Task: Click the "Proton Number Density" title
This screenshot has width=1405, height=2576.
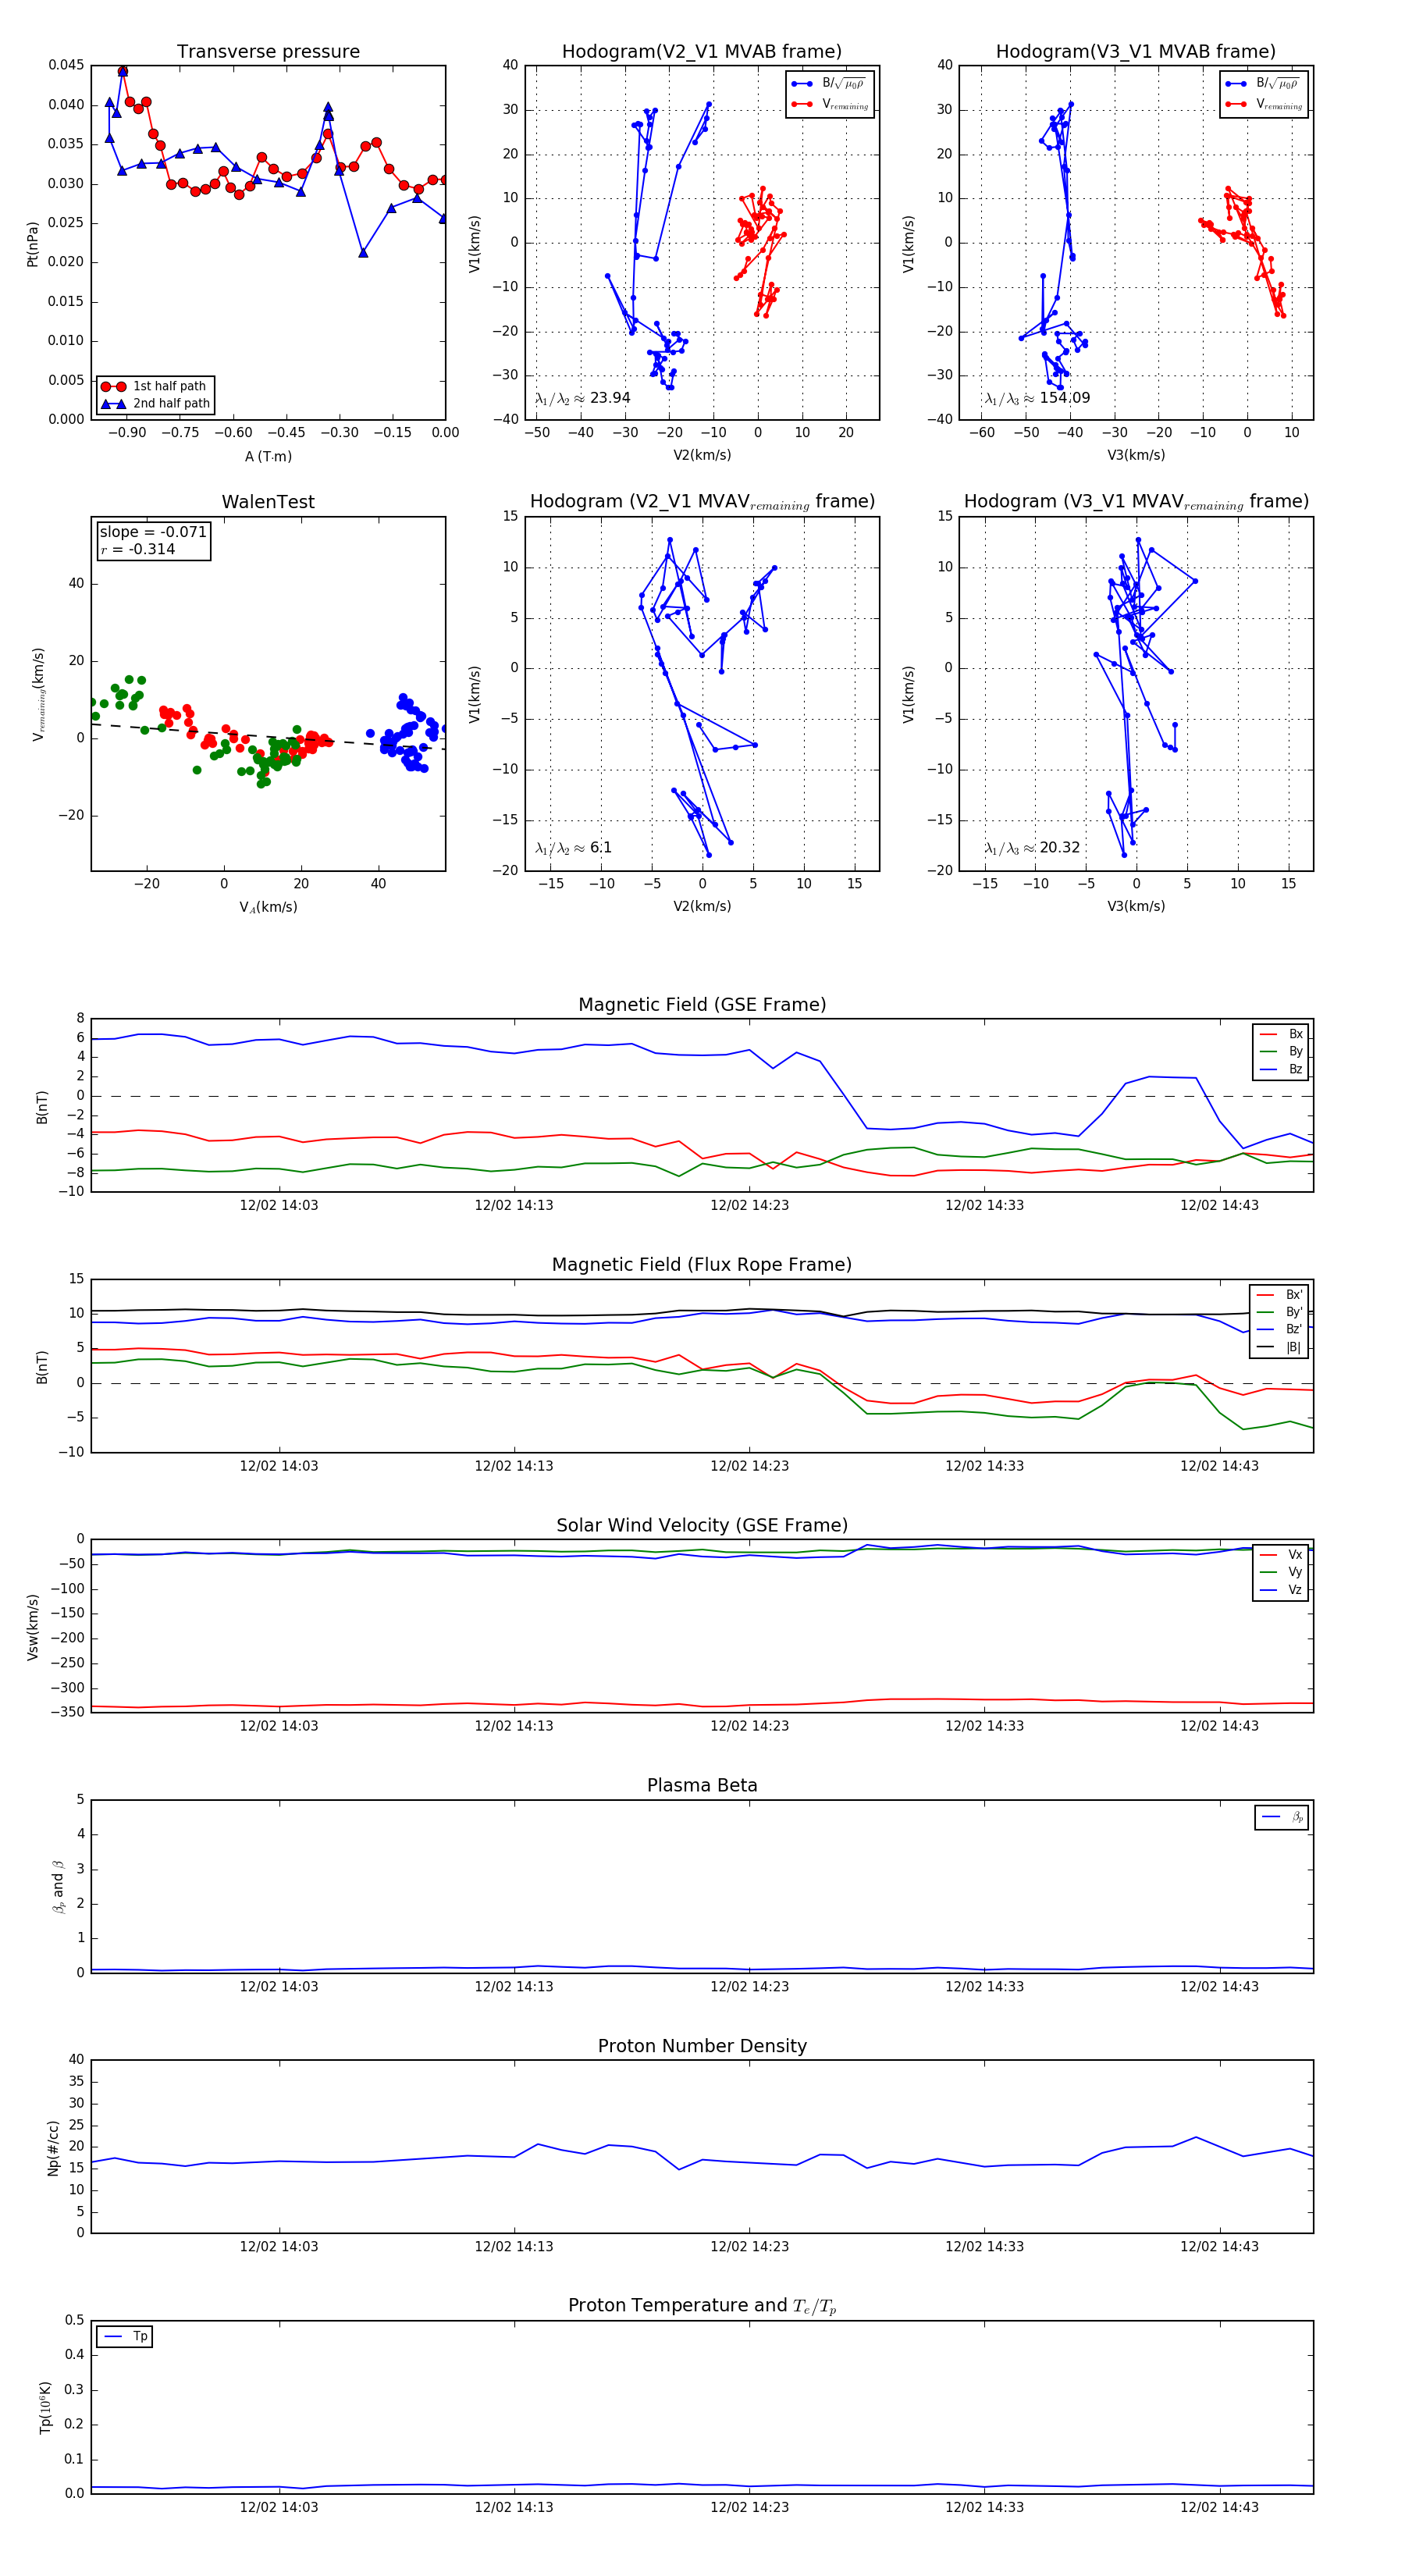Action: coord(702,2046)
